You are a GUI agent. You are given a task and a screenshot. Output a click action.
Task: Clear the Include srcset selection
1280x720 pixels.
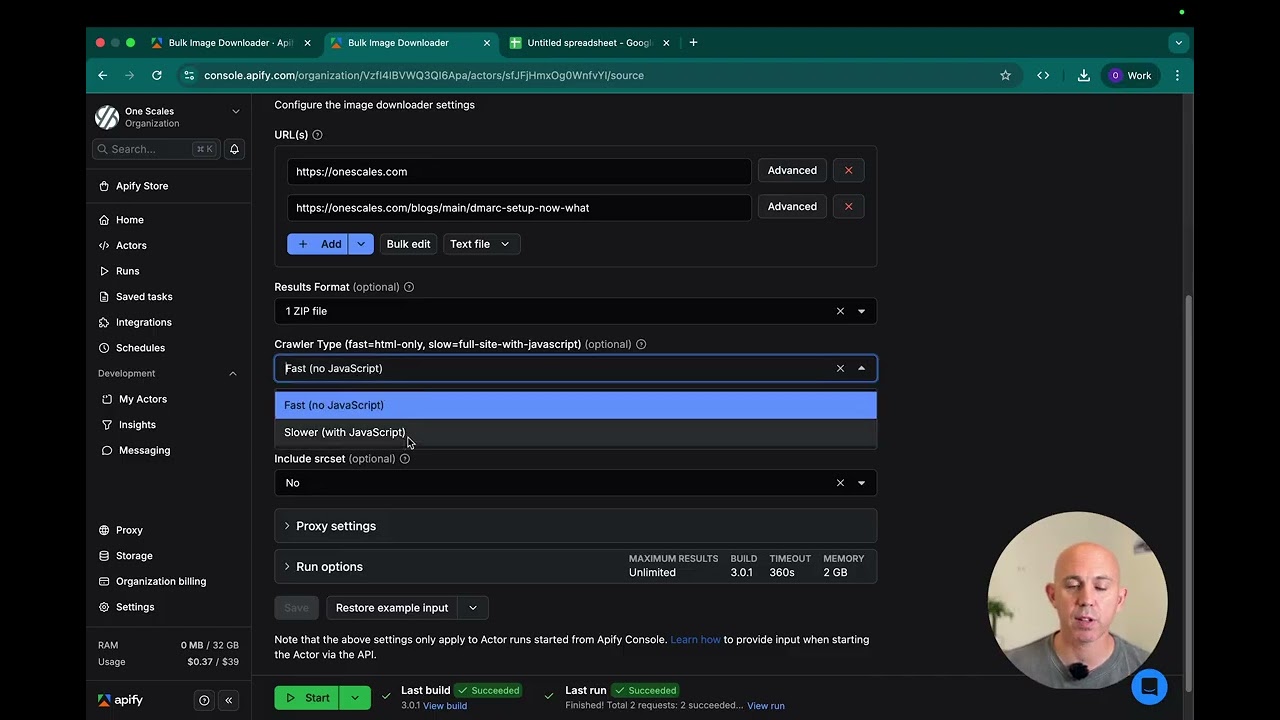(840, 483)
